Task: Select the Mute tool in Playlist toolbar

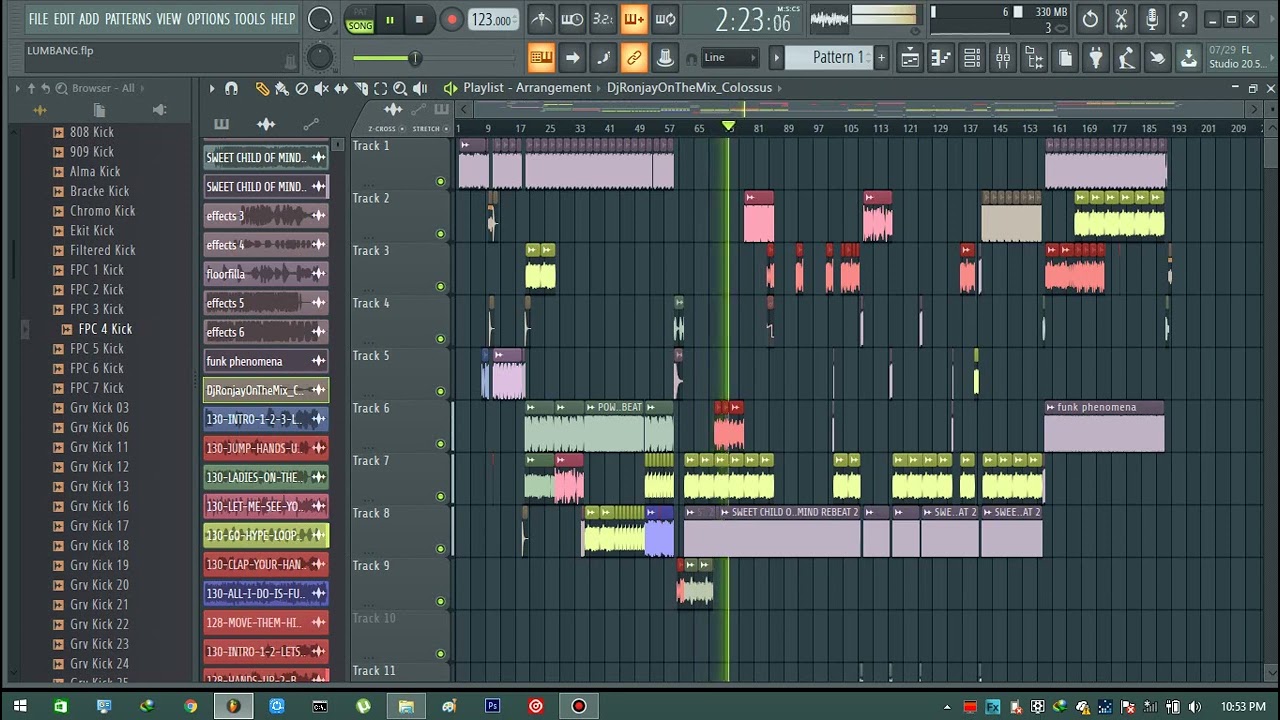Action: (x=321, y=88)
